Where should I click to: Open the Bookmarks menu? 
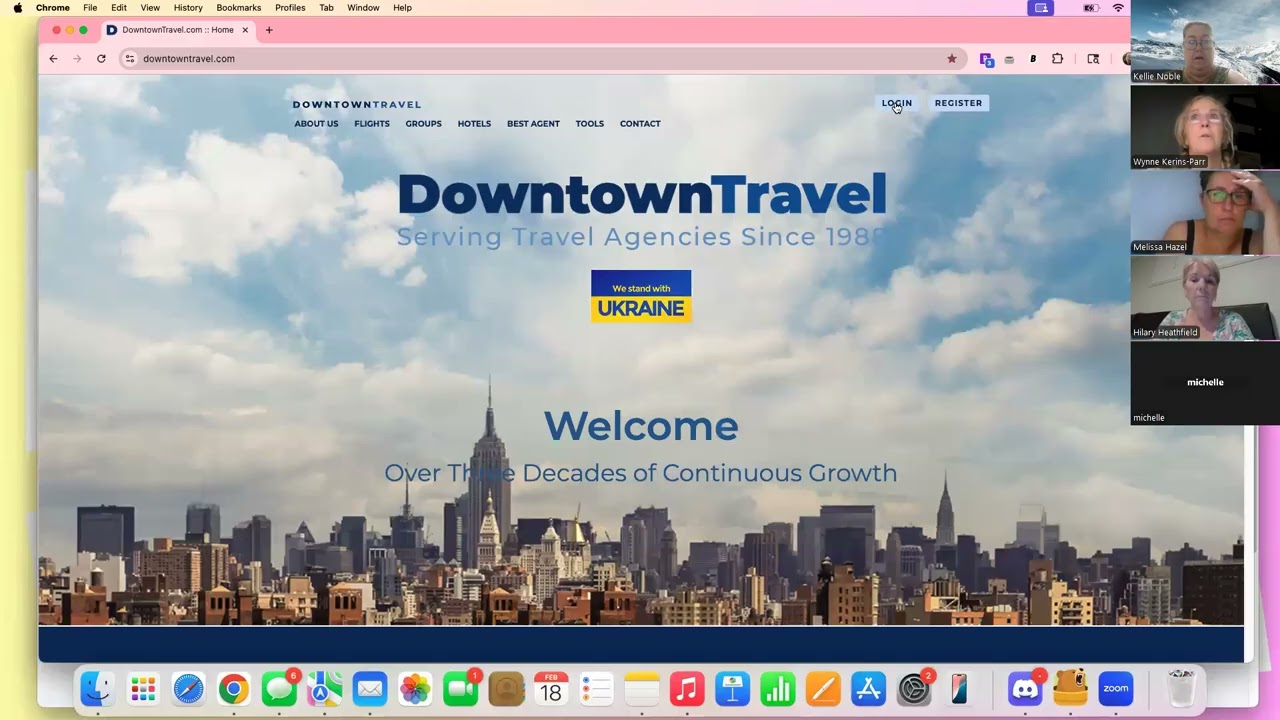pyautogui.click(x=239, y=7)
